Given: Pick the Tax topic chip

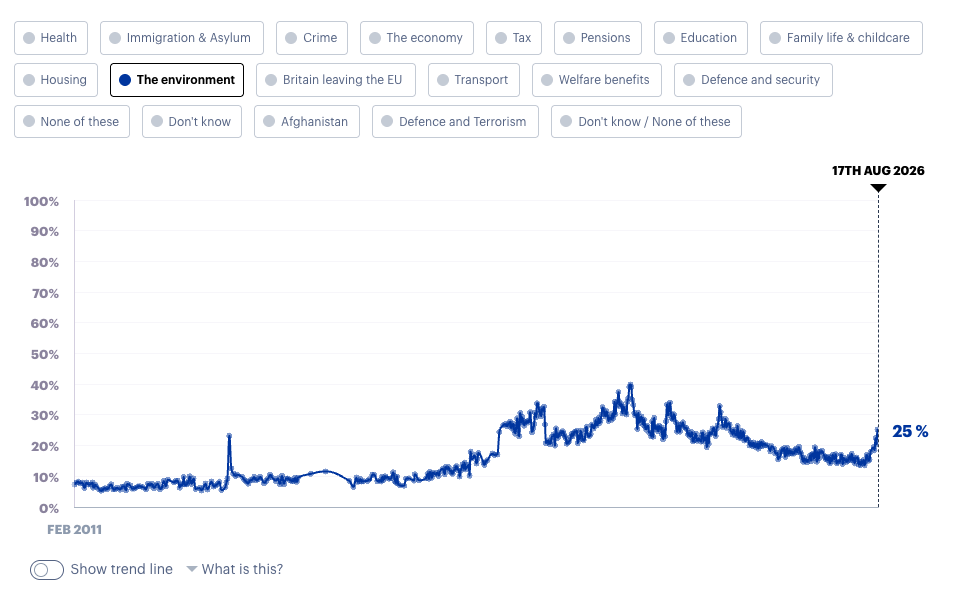Looking at the screenshot, I should click(514, 38).
